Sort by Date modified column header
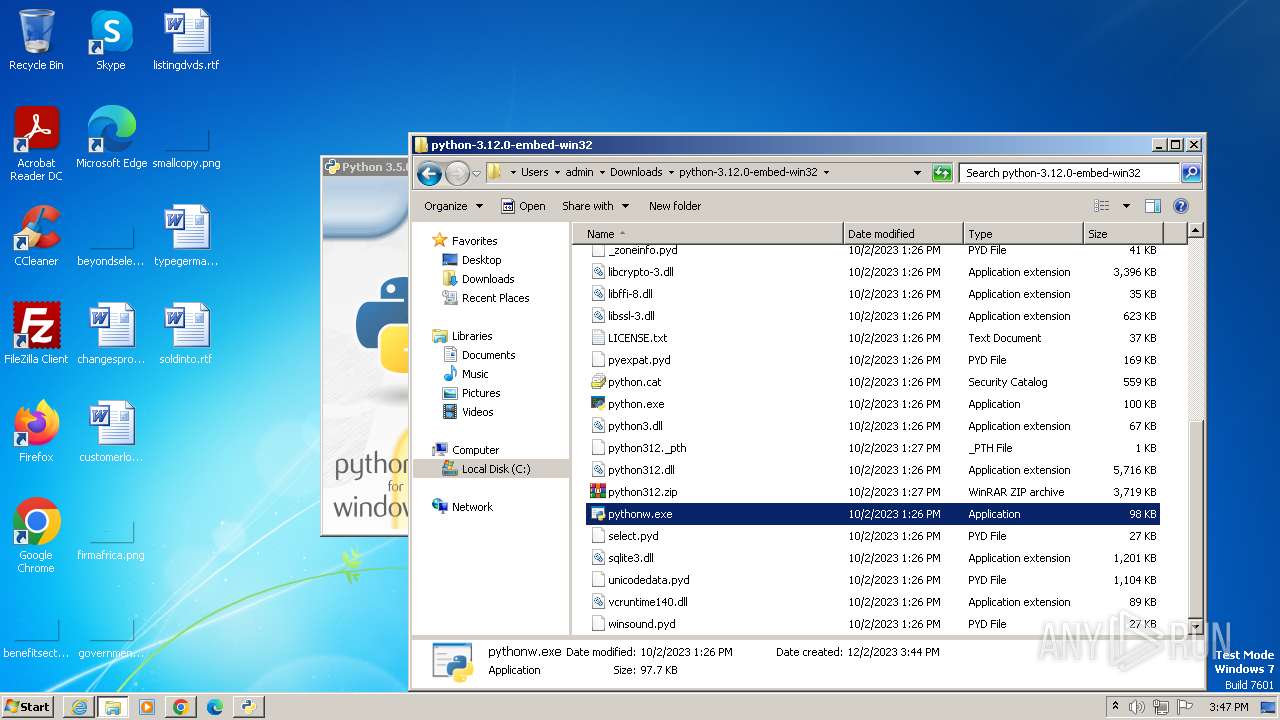 point(903,233)
